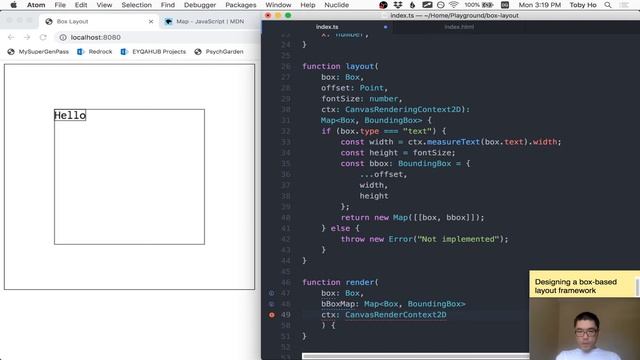Click the square icon beside the clock
Screen dimensions: 640x360
pyautogui.click(x=505, y=5)
